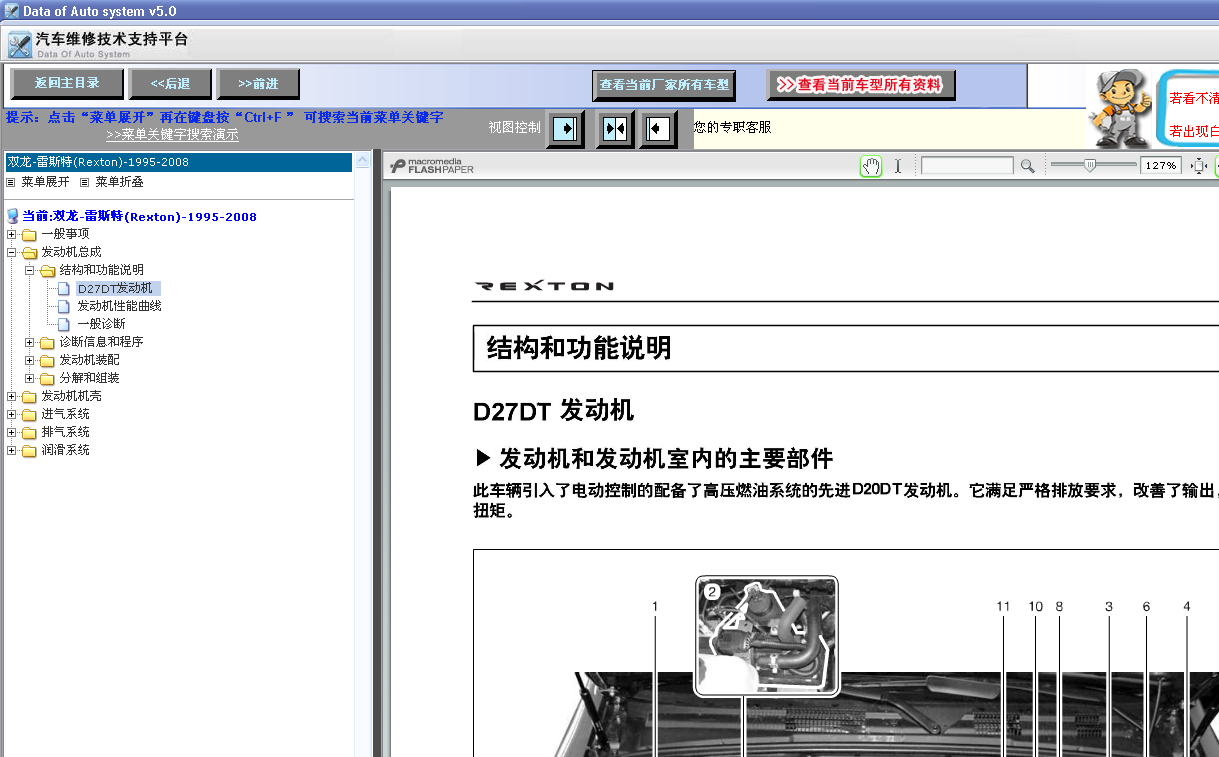The image size is (1219, 757).
Task: Click the tree panel scroll-up arrow
Action: [x=363, y=160]
